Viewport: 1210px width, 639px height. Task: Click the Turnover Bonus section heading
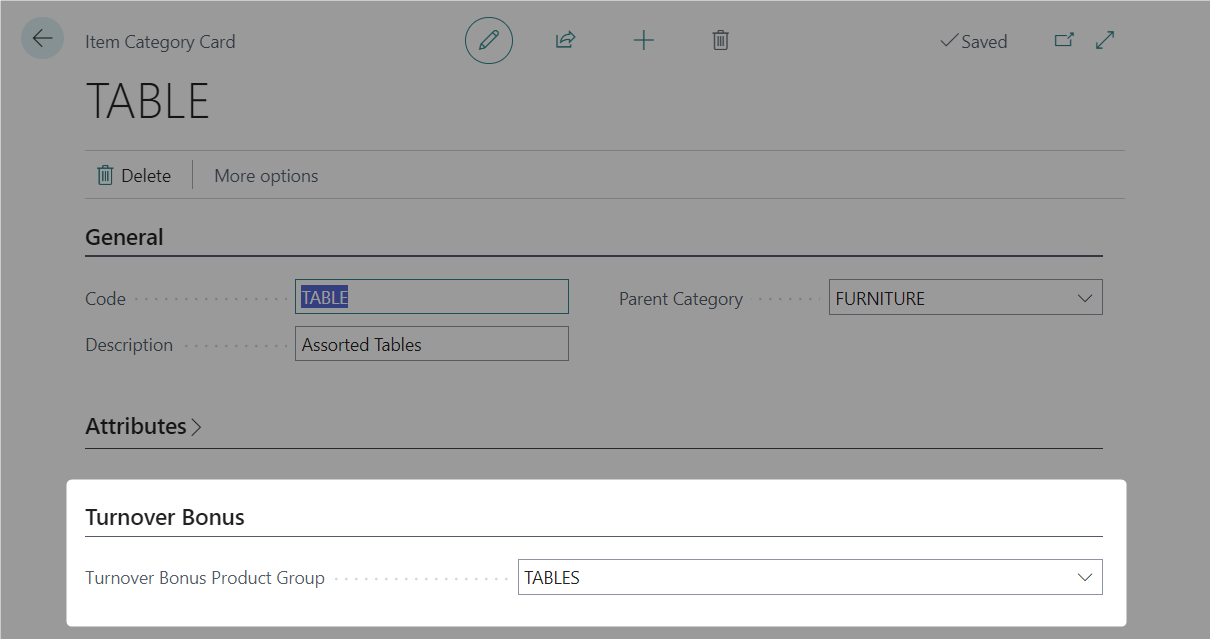165,517
